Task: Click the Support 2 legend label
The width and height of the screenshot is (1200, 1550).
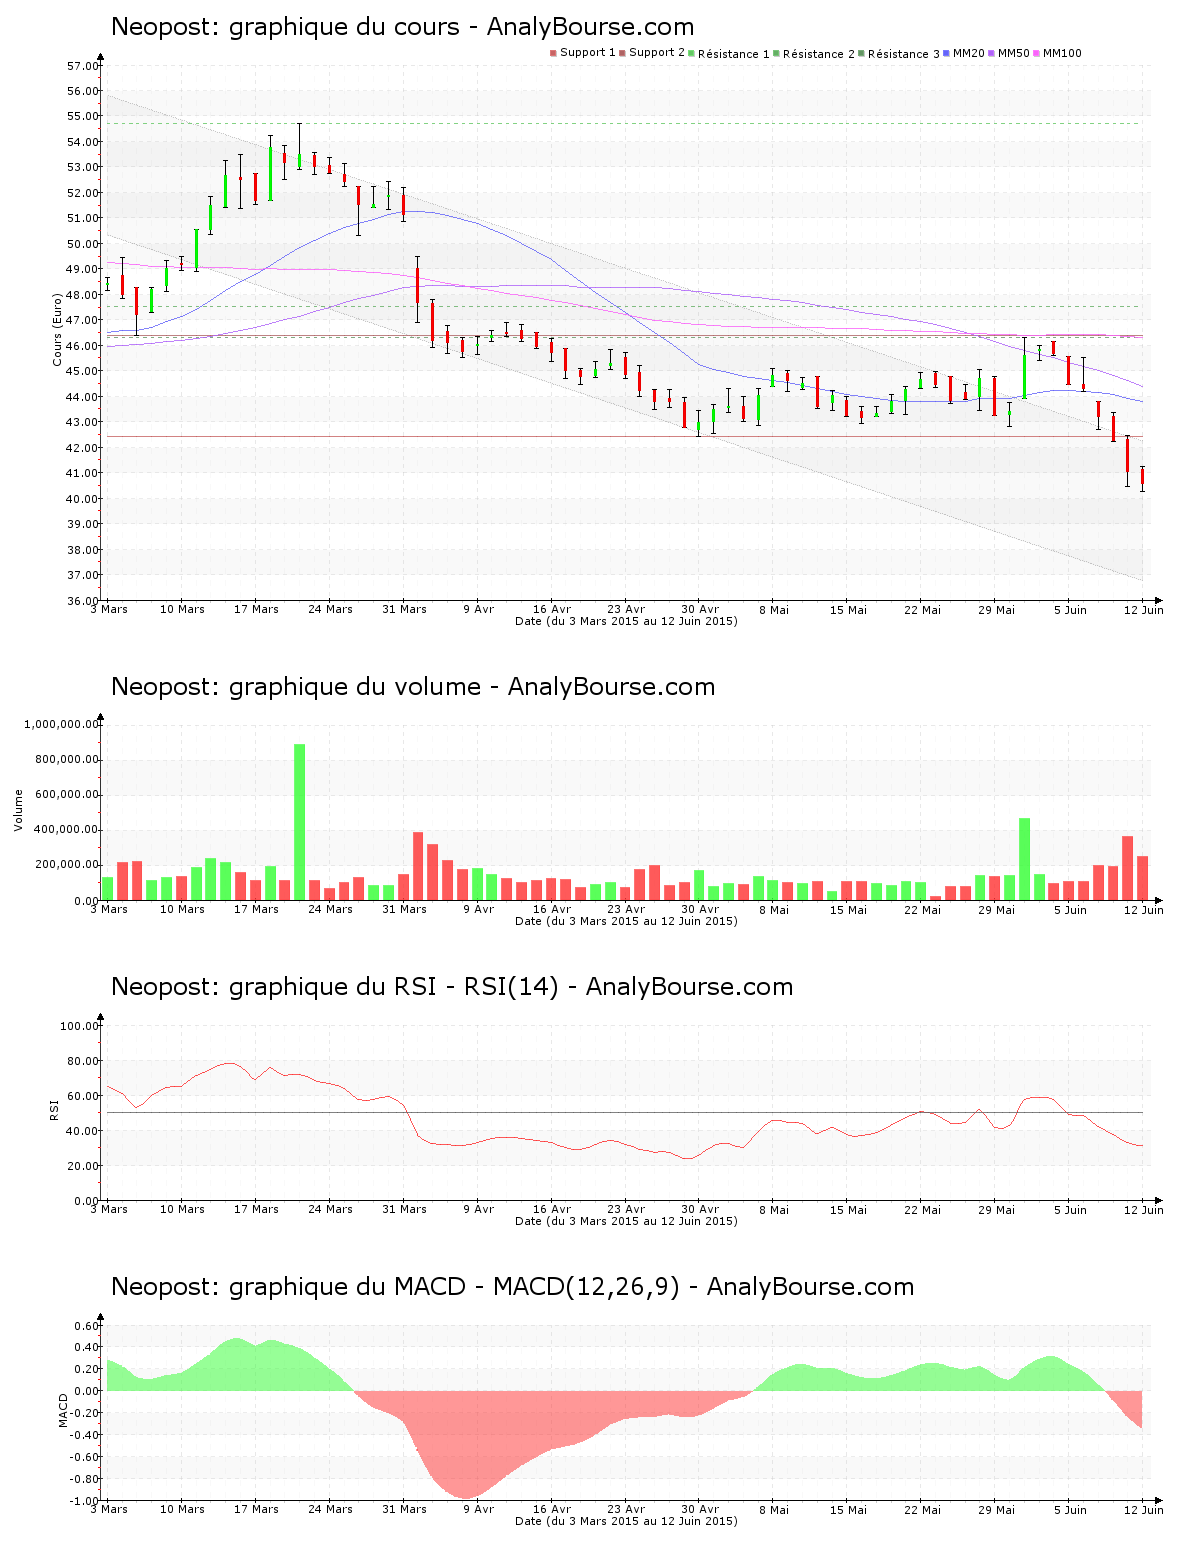Action: 656,53
